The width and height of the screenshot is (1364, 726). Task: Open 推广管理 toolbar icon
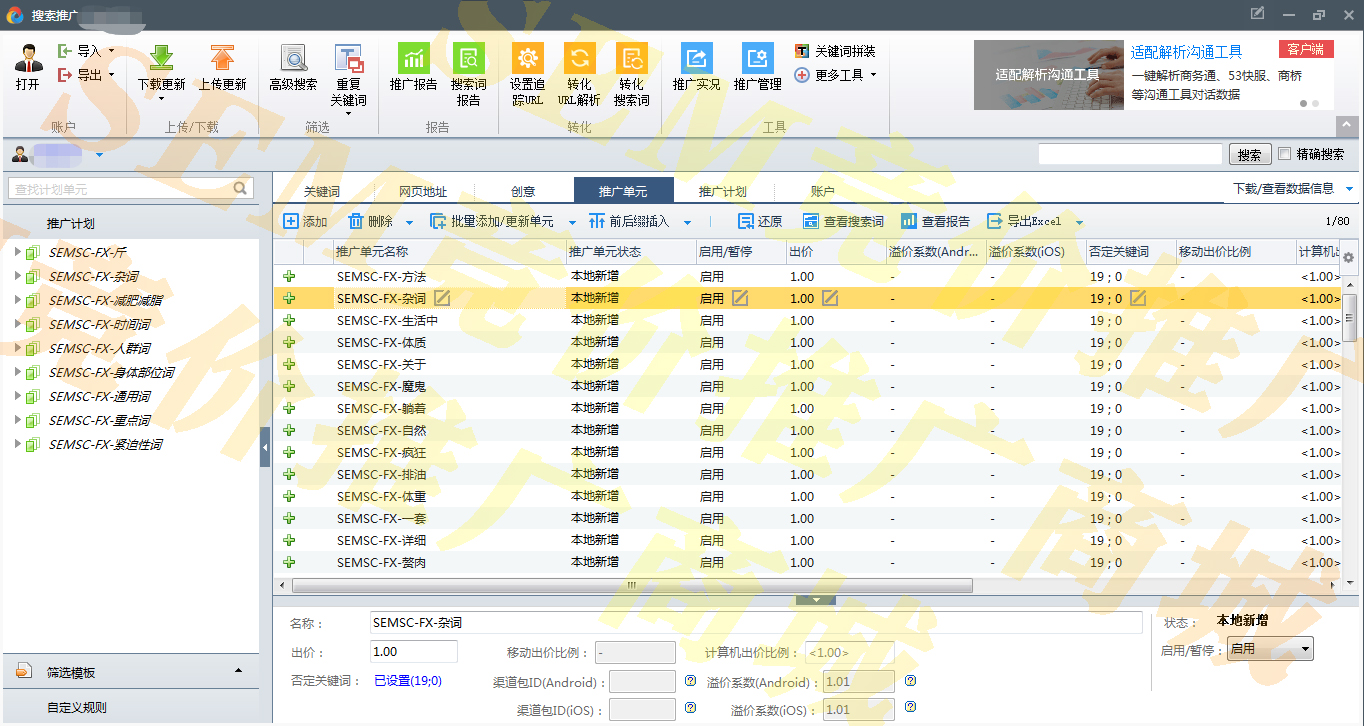click(x=757, y=58)
